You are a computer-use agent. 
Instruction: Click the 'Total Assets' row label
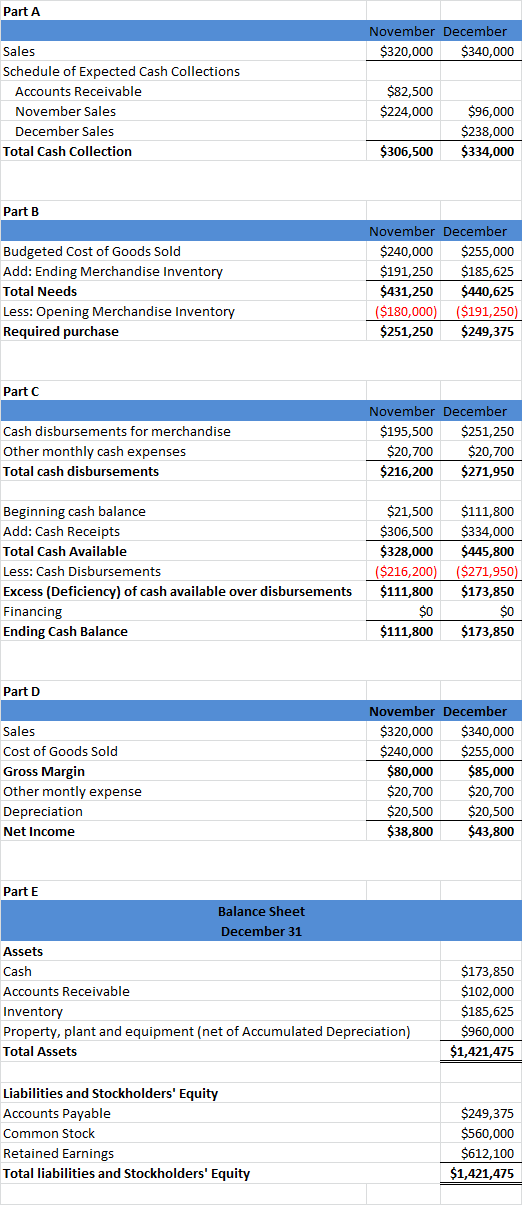40,1051
